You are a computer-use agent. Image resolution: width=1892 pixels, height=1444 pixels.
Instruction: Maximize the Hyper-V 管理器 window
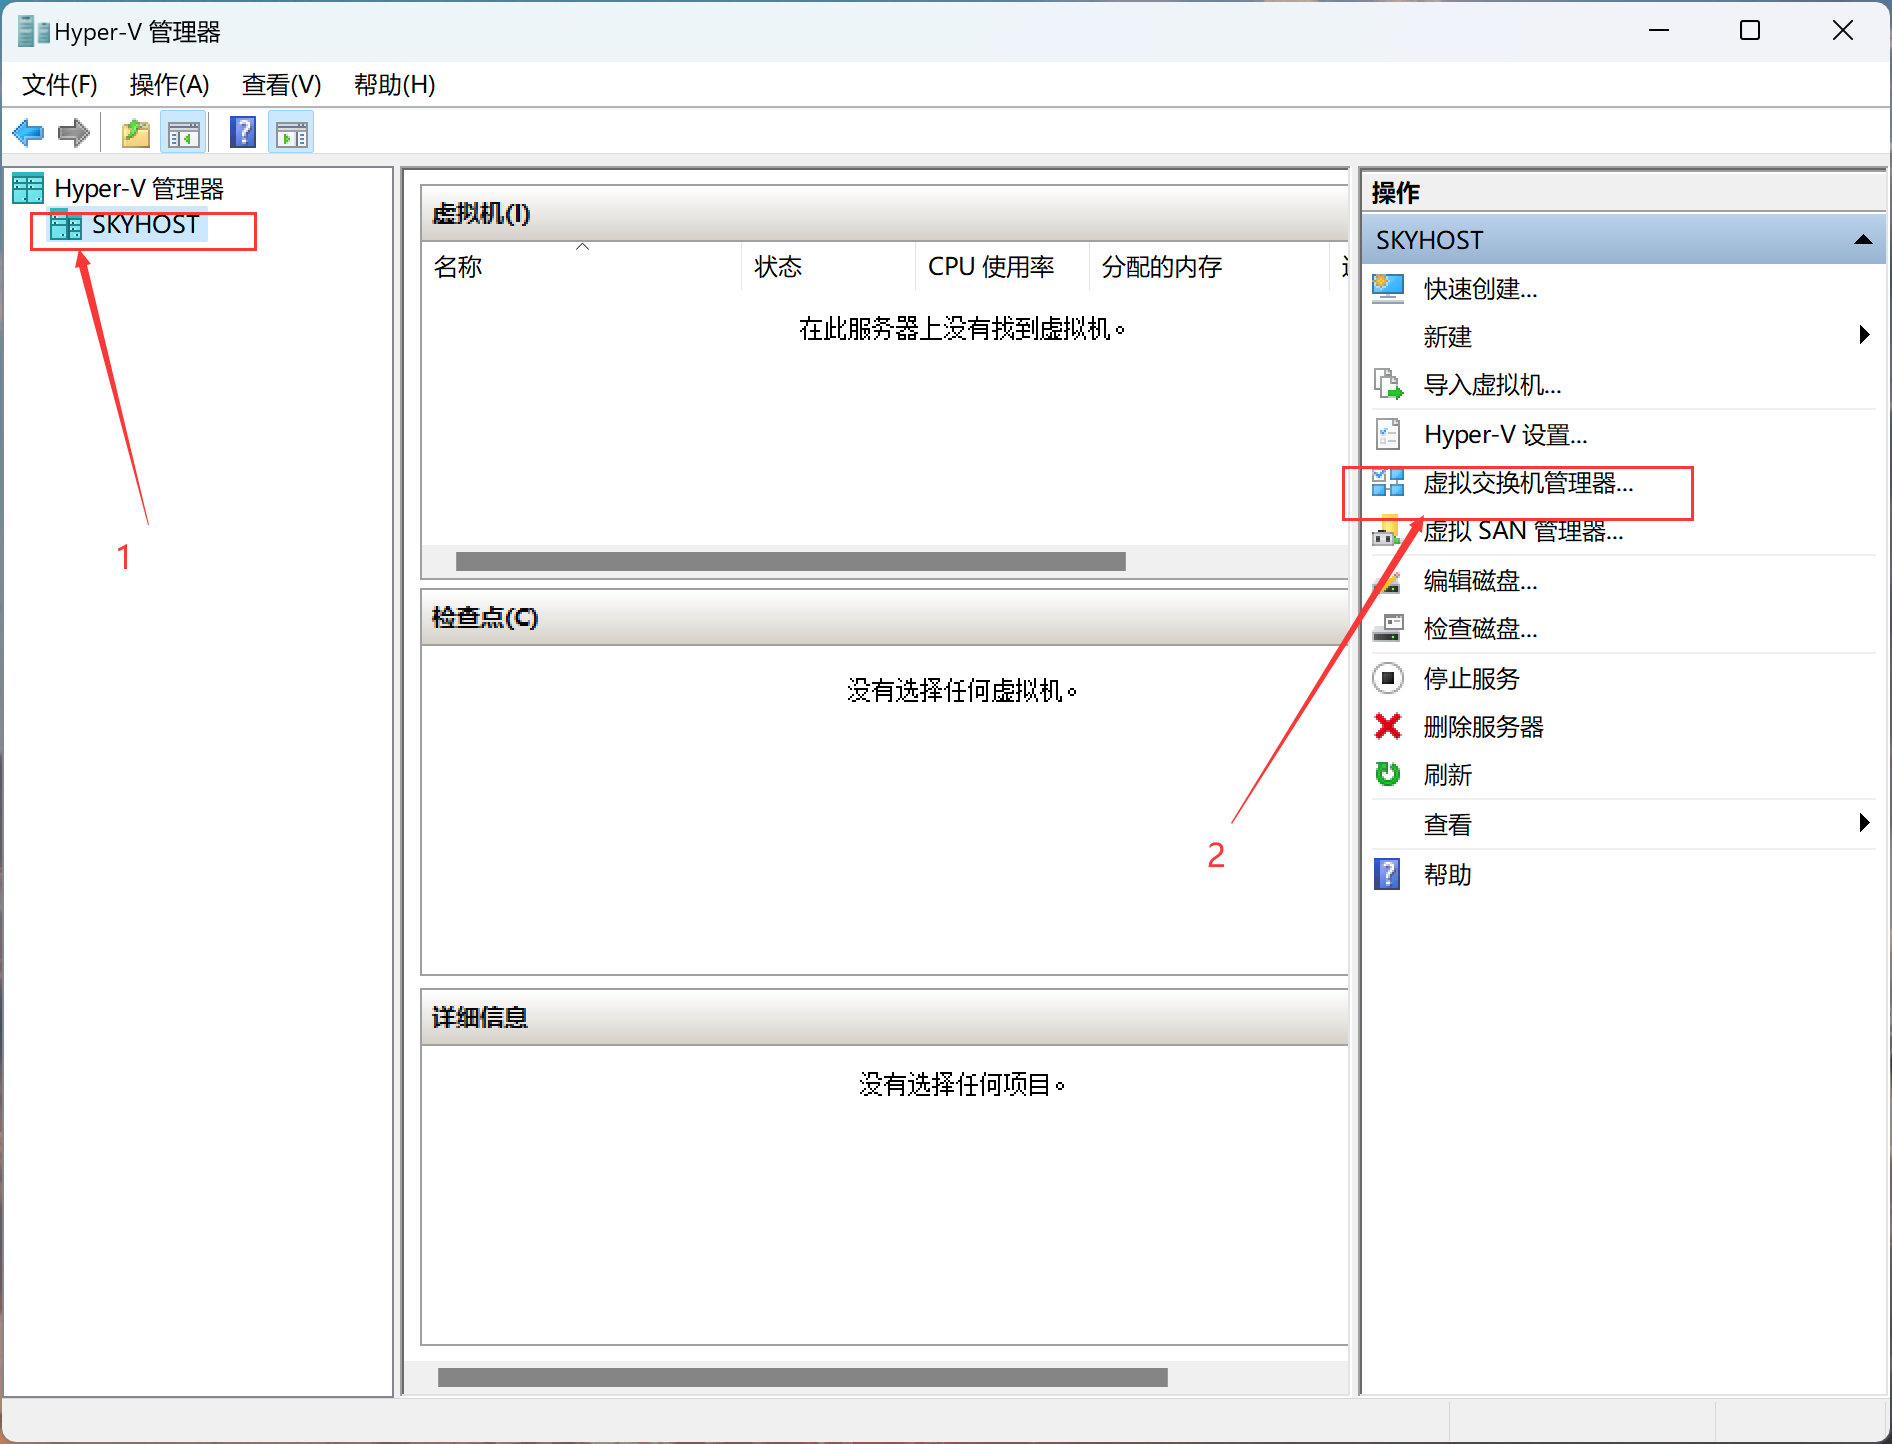coord(1750,31)
